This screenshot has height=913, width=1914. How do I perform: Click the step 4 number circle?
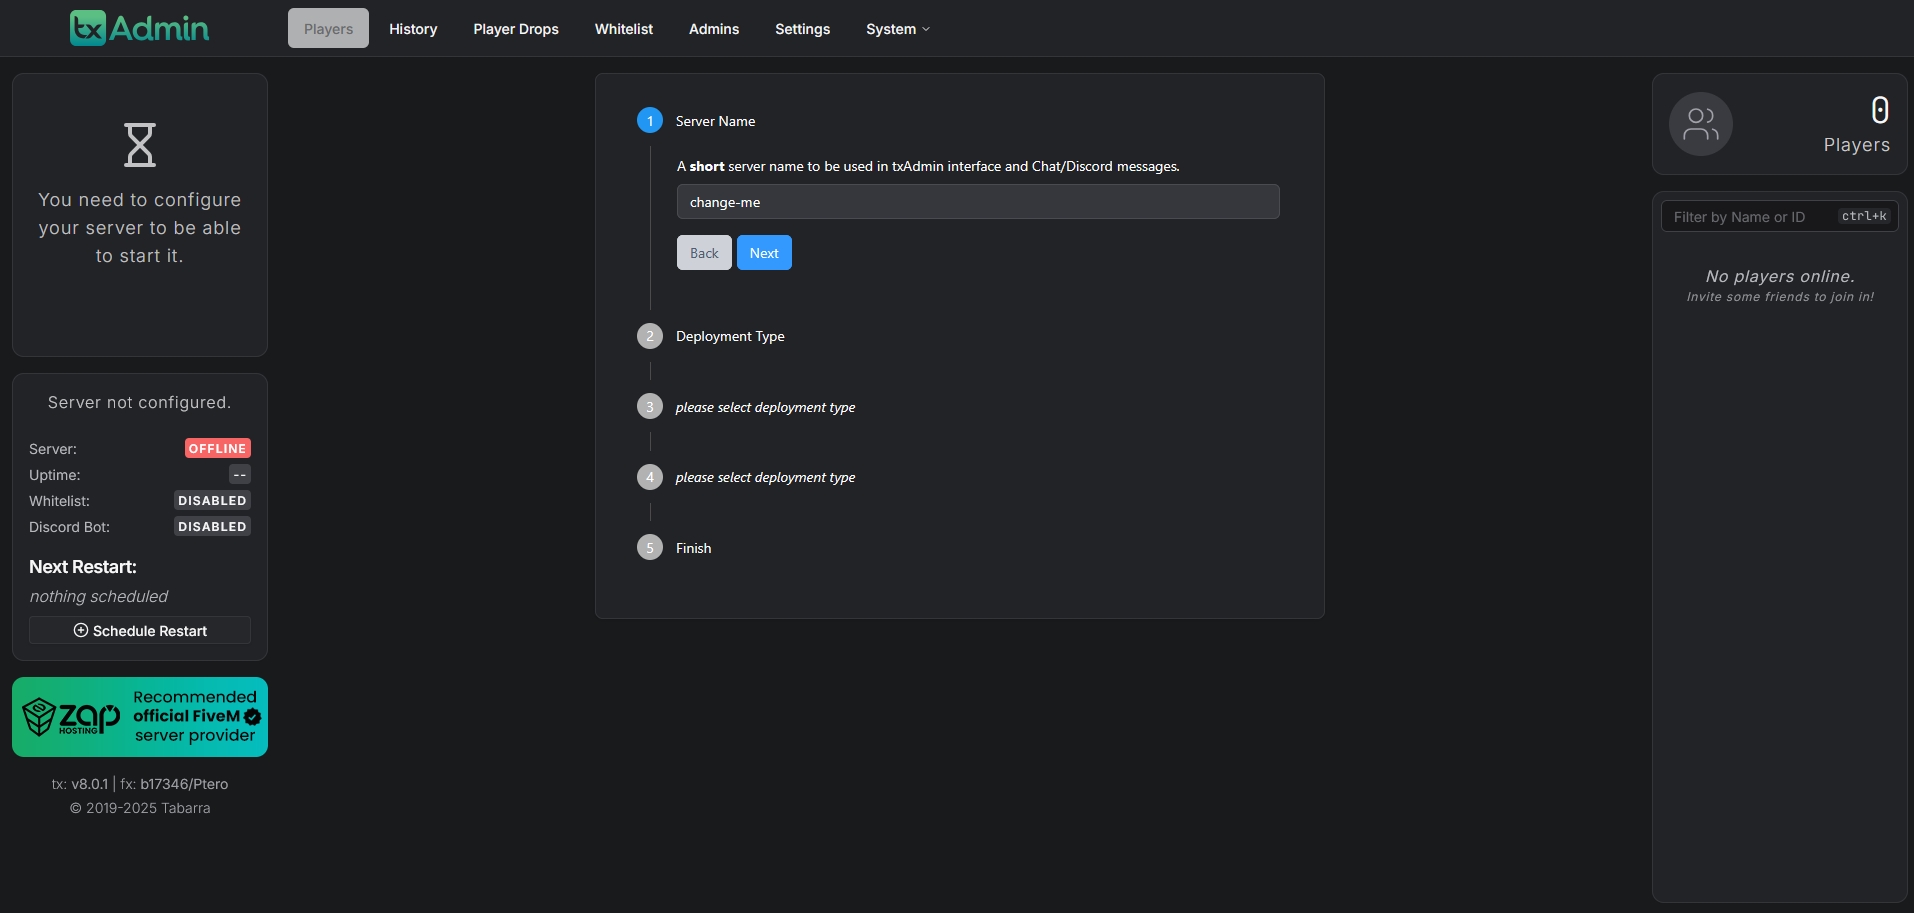pyautogui.click(x=650, y=477)
